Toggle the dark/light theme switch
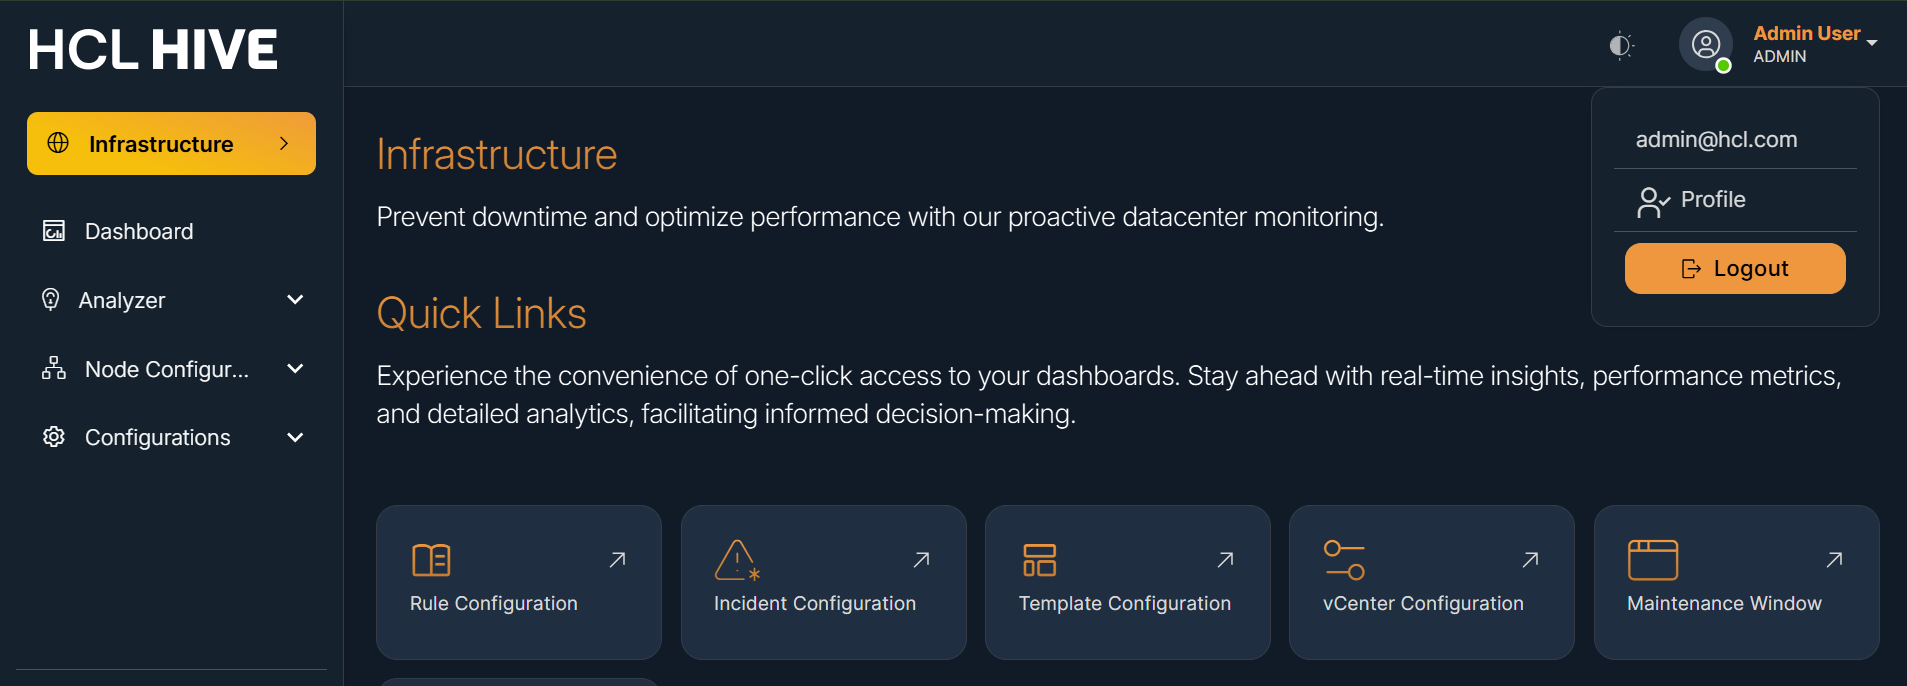 tap(1621, 46)
